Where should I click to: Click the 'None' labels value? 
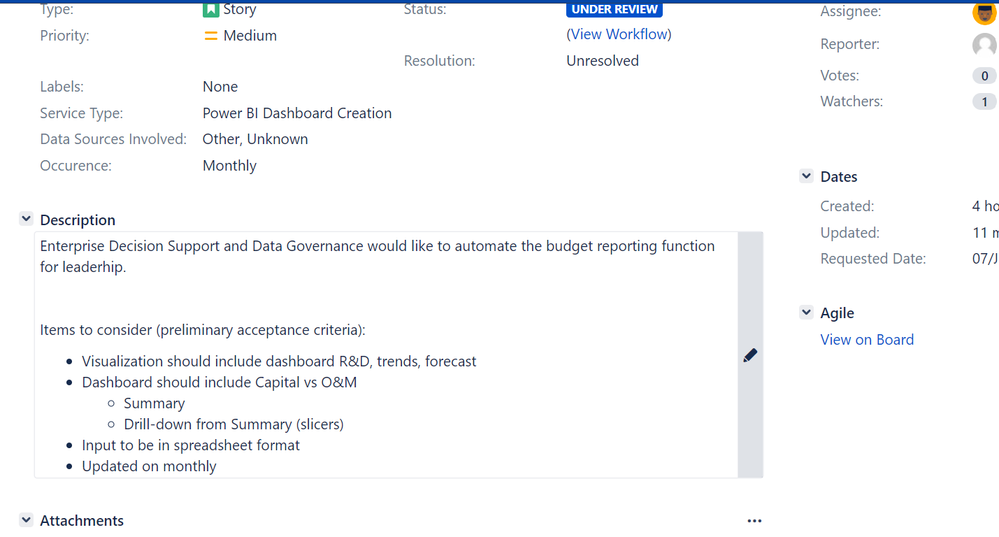(x=220, y=87)
